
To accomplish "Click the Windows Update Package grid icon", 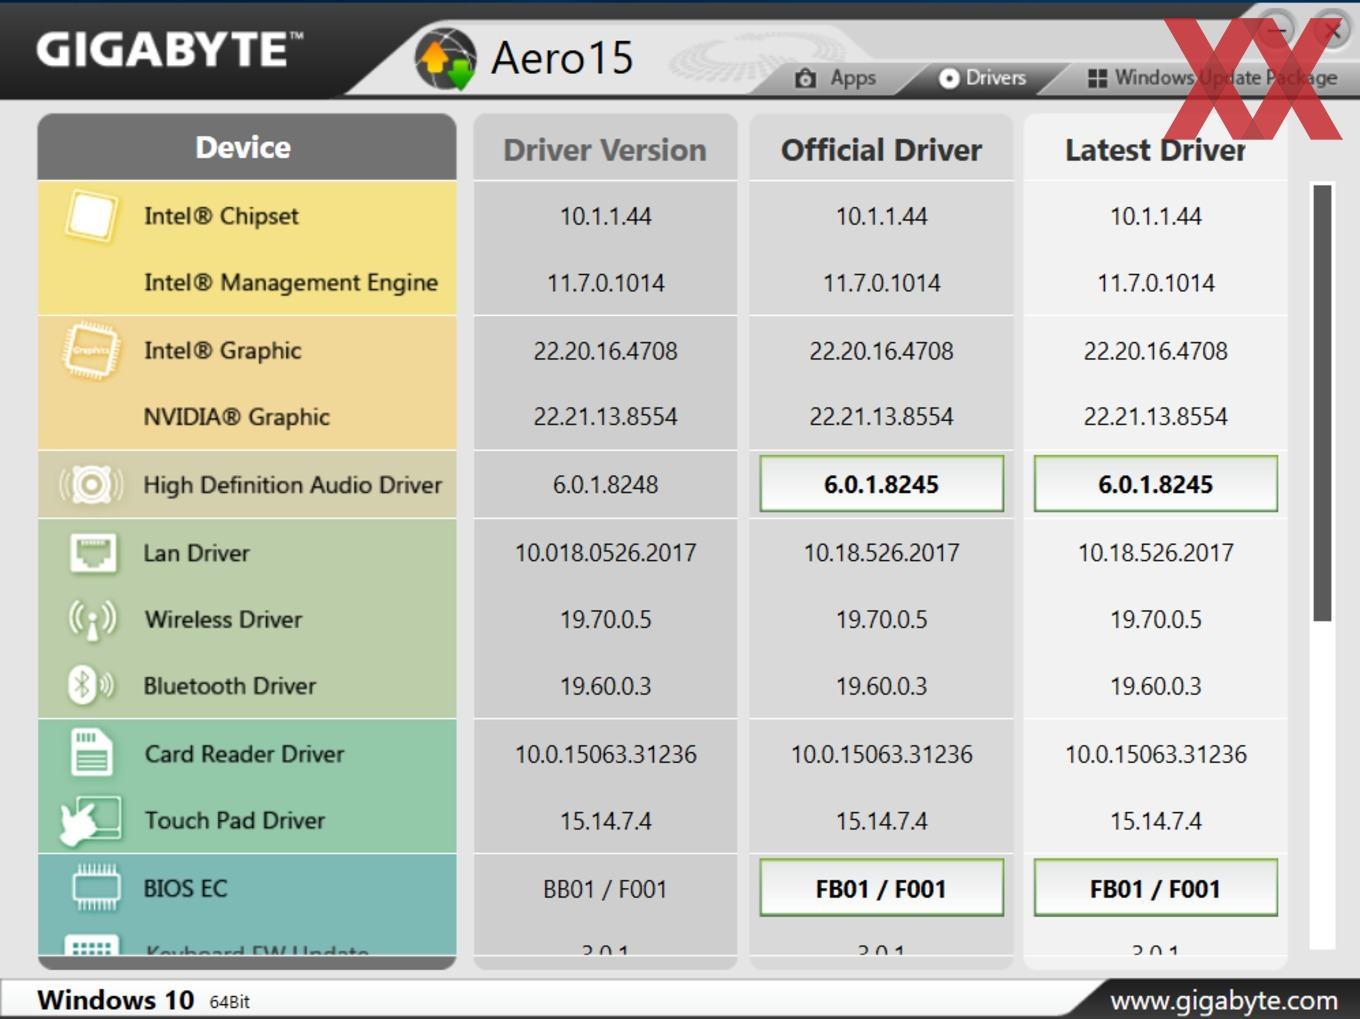I will coord(1097,78).
